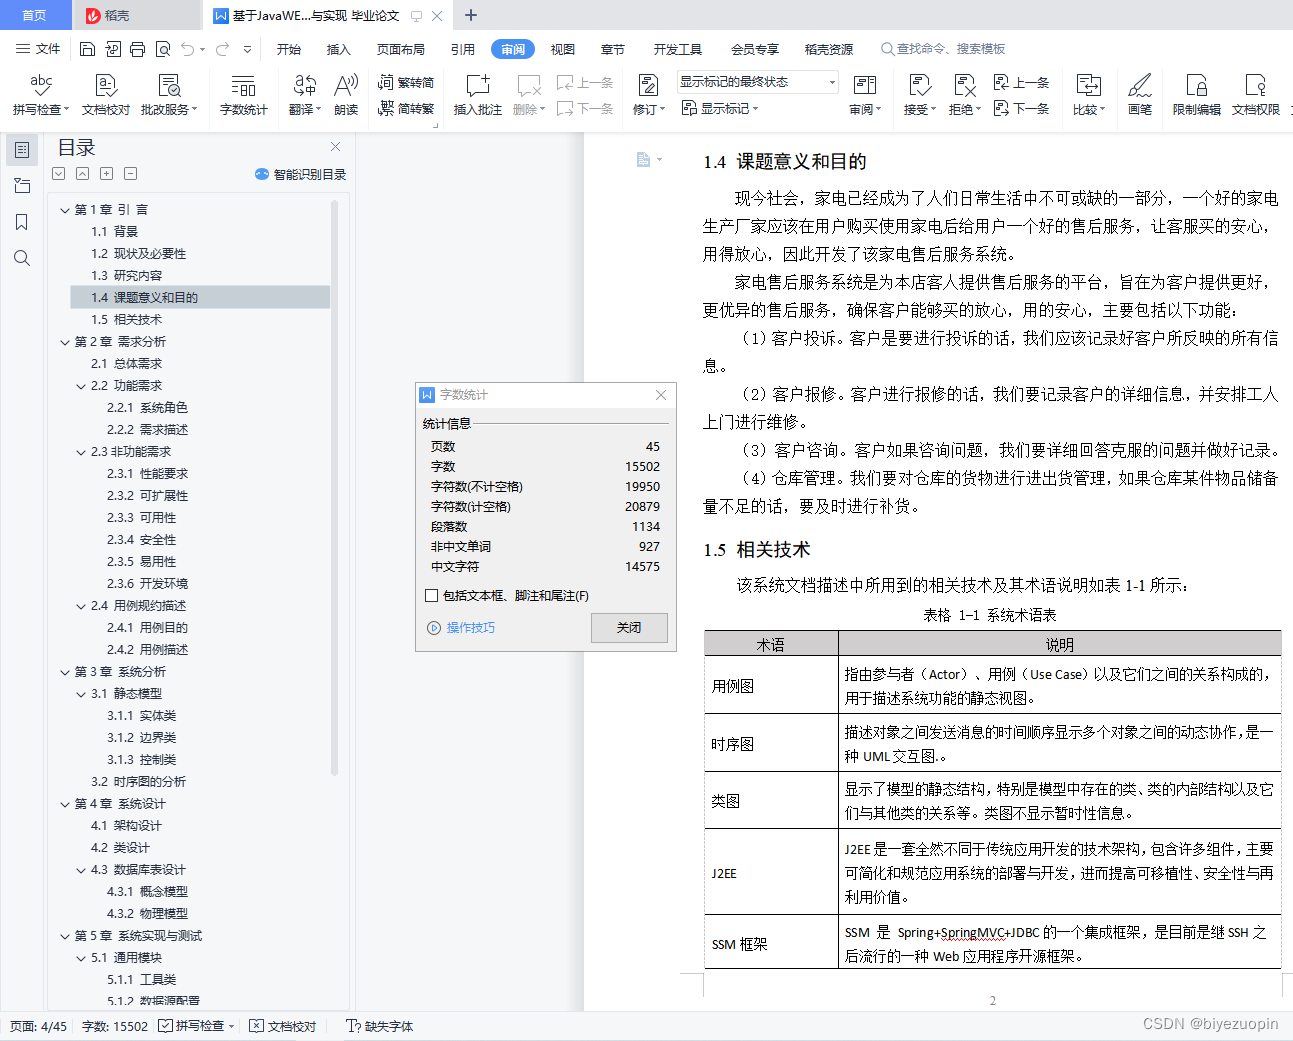Insert a comment with 插入批注
The width and height of the screenshot is (1293, 1041).
477,95
